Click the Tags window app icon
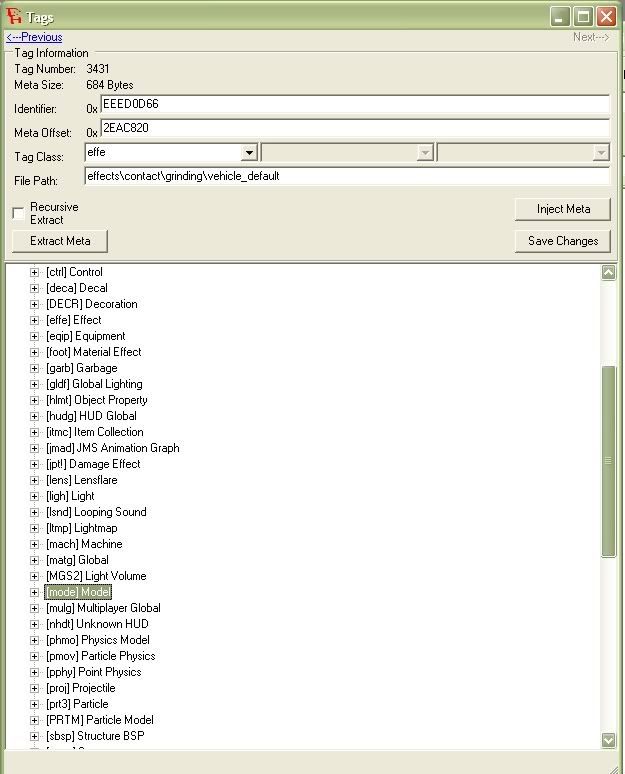Viewport: 625px width, 774px height. click(14, 16)
